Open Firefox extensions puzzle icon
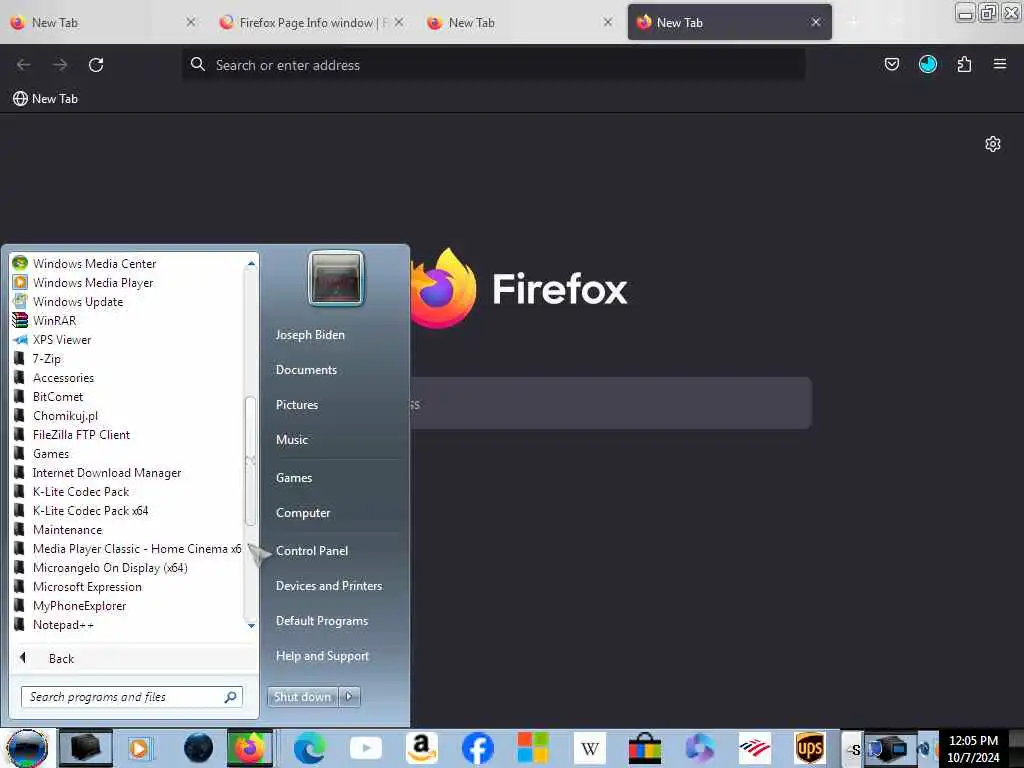1024x768 pixels. coord(964,64)
